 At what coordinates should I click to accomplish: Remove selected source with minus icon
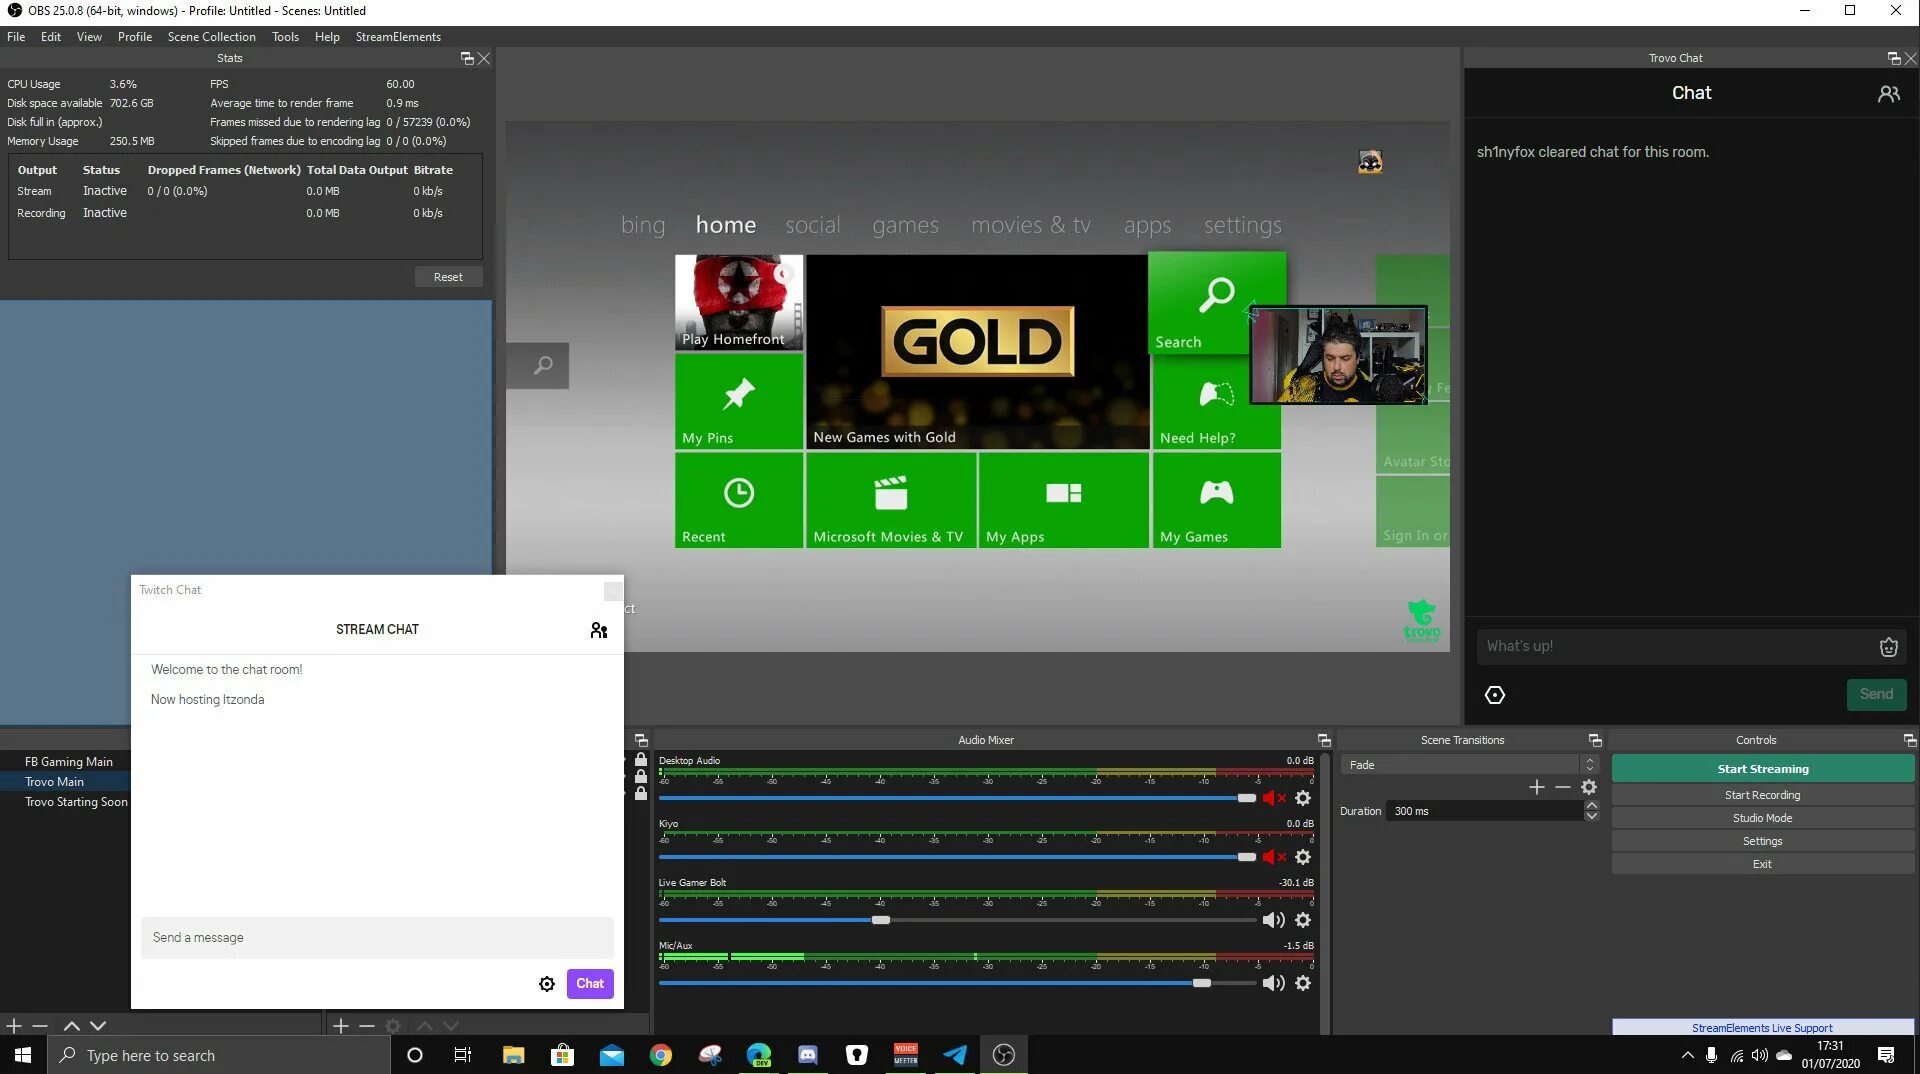[x=367, y=1026]
